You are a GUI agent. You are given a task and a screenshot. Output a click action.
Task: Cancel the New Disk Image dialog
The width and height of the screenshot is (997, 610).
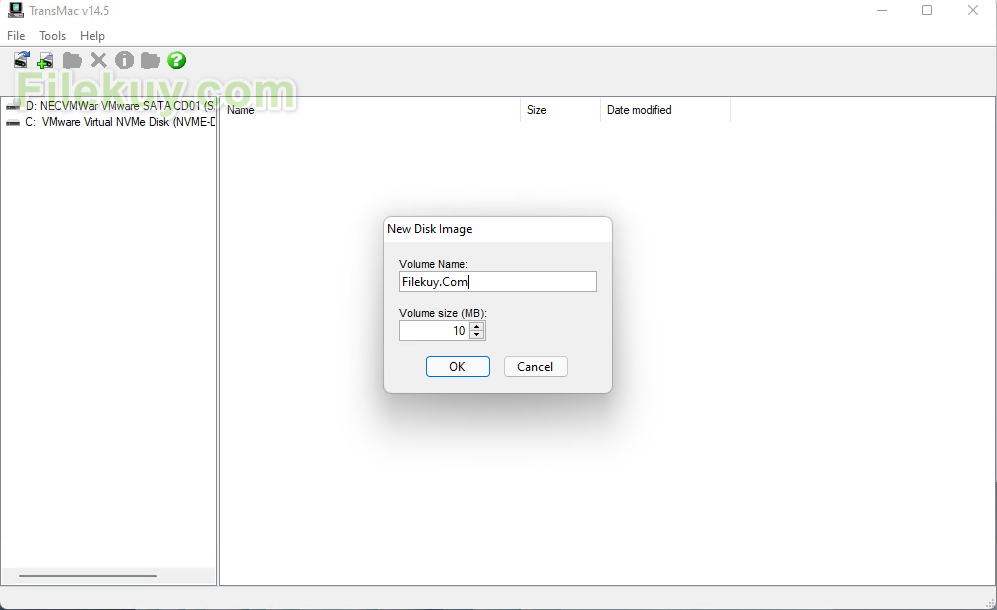(535, 366)
